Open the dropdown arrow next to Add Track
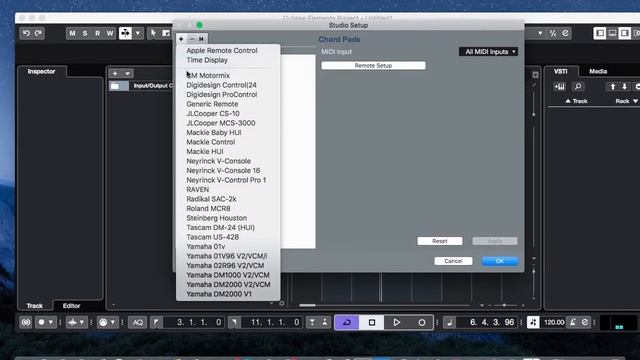The width and height of the screenshot is (640, 360). tap(127, 73)
